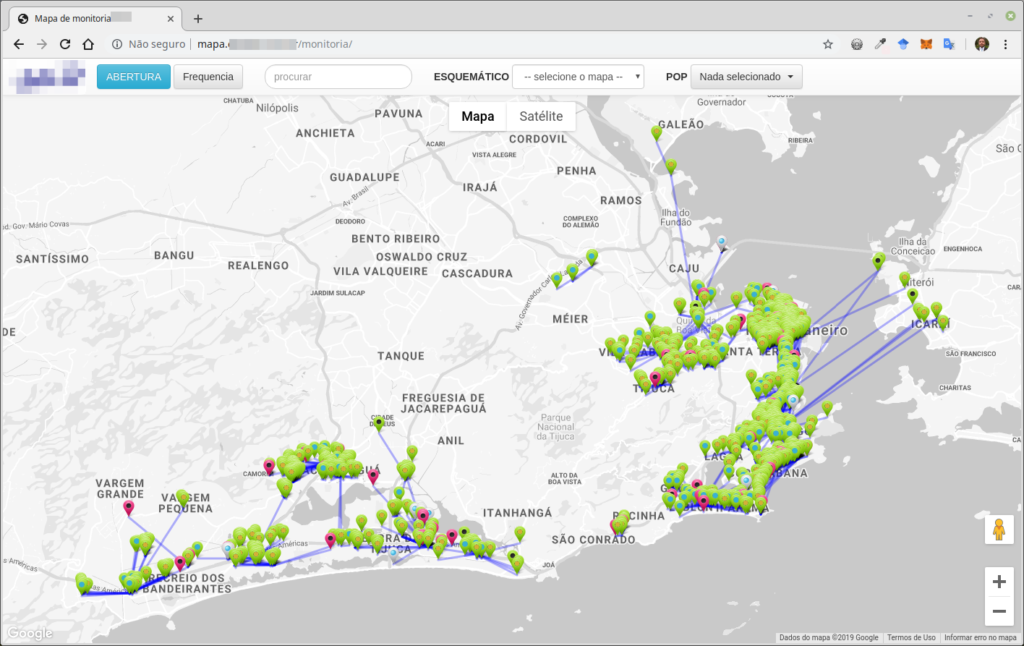Click 'Informar erro no mapa' link
This screenshot has width=1024, height=646.
[x=980, y=637]
